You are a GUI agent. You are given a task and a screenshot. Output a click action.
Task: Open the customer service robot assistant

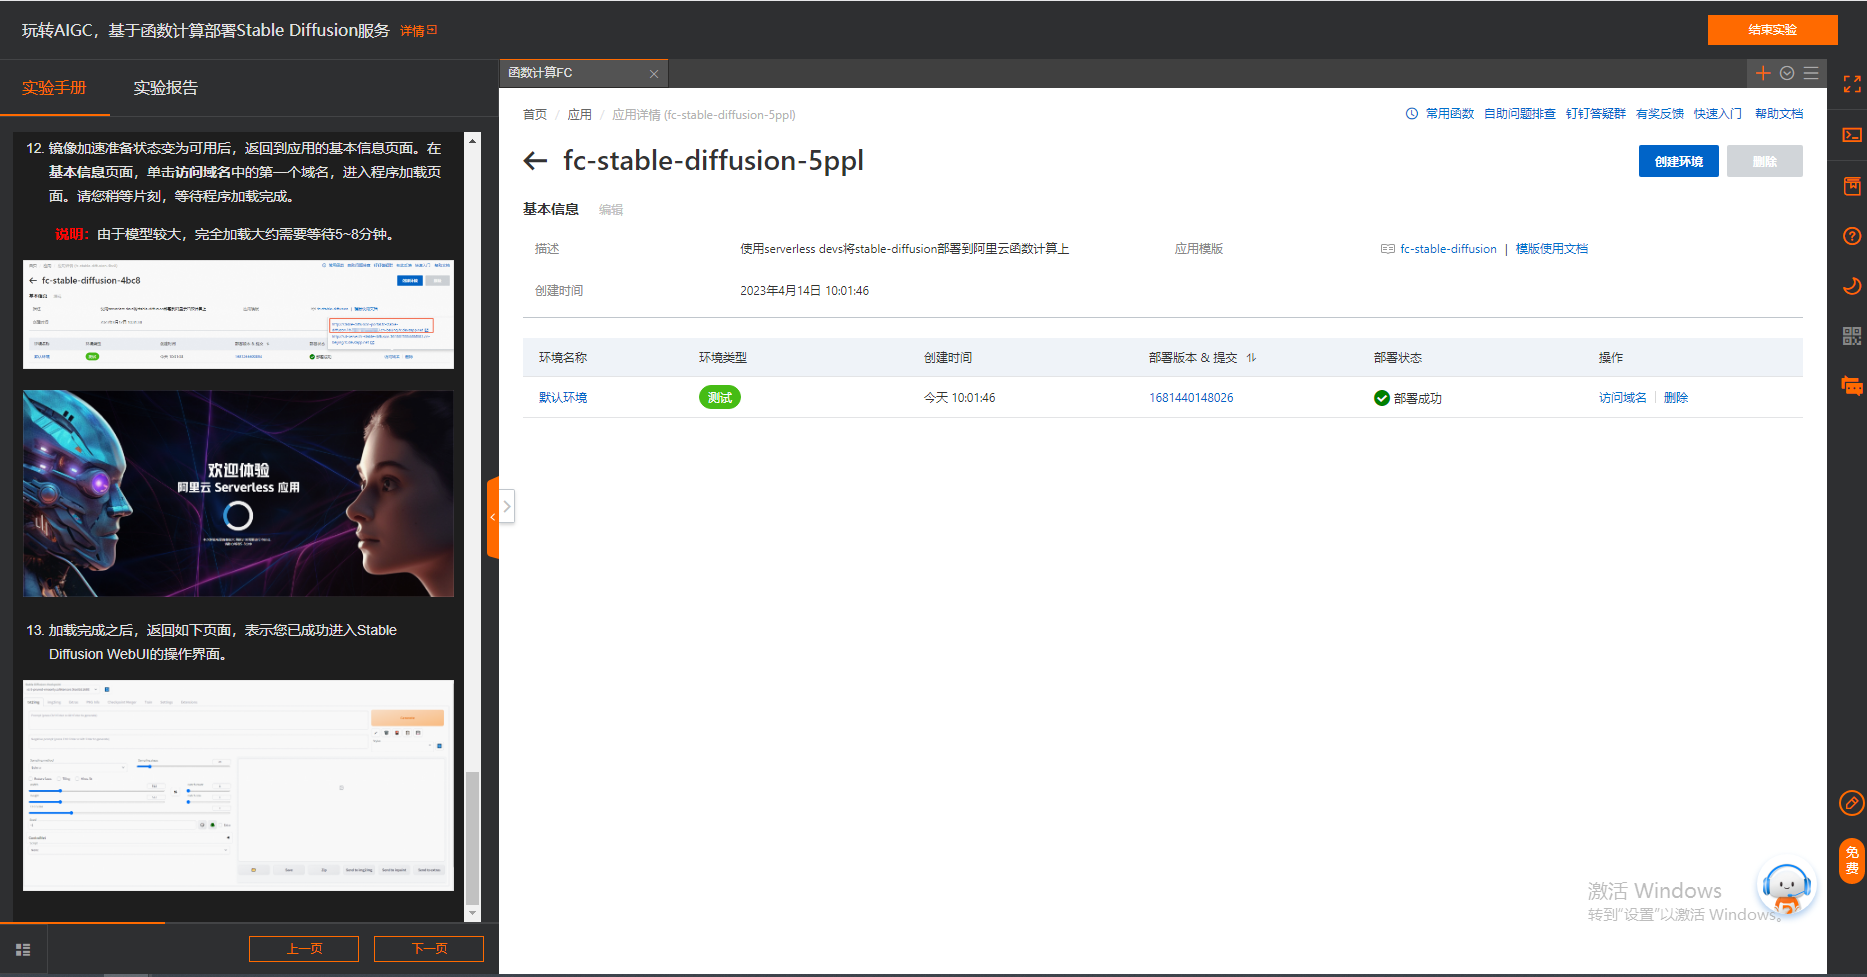click(x=1786, y=888)
